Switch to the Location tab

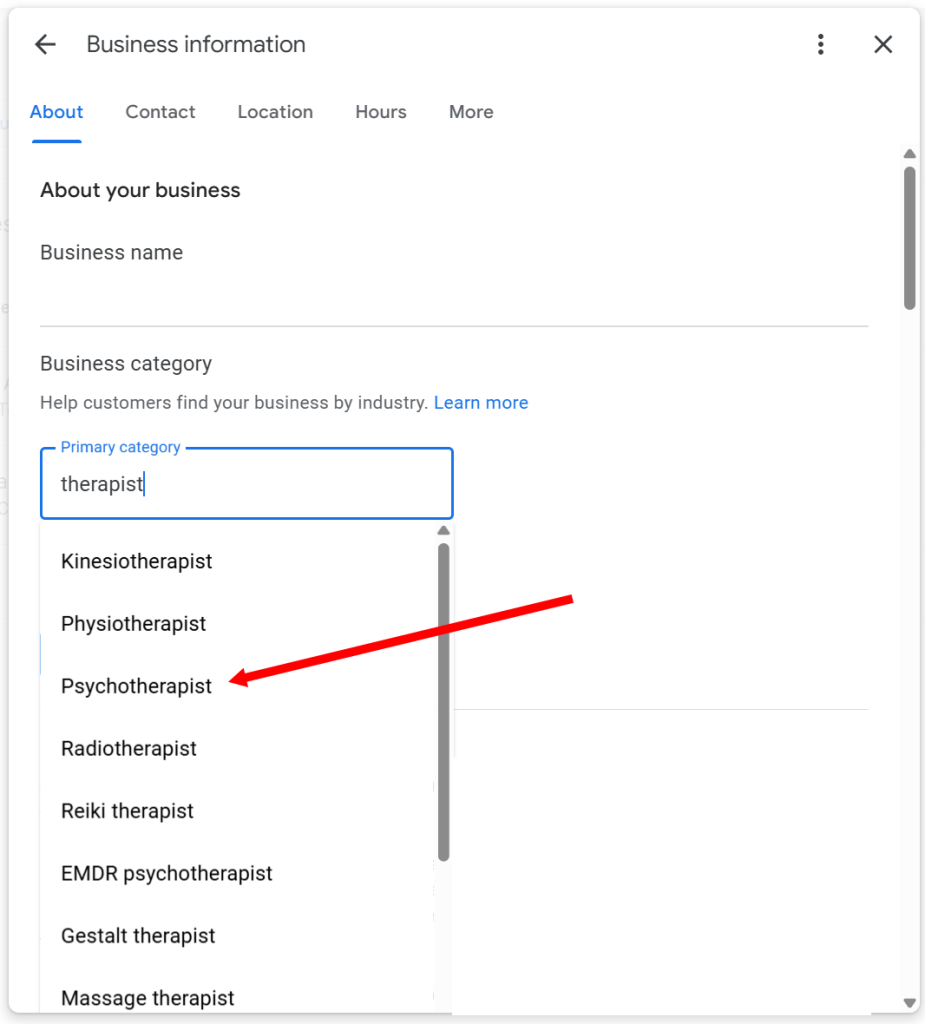point(275,112)
